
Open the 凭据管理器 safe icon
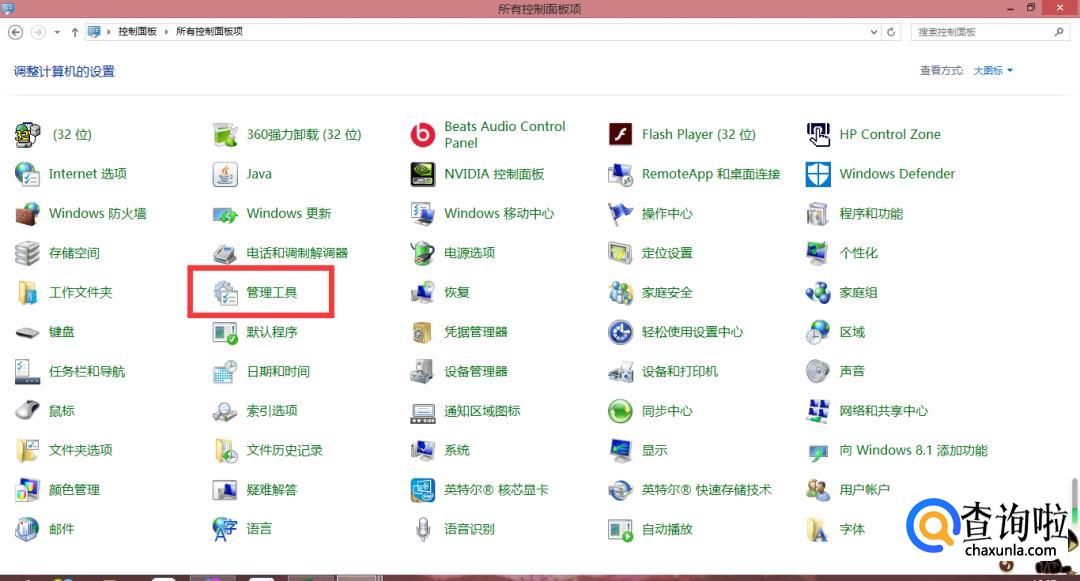click(x=422, y=332)
